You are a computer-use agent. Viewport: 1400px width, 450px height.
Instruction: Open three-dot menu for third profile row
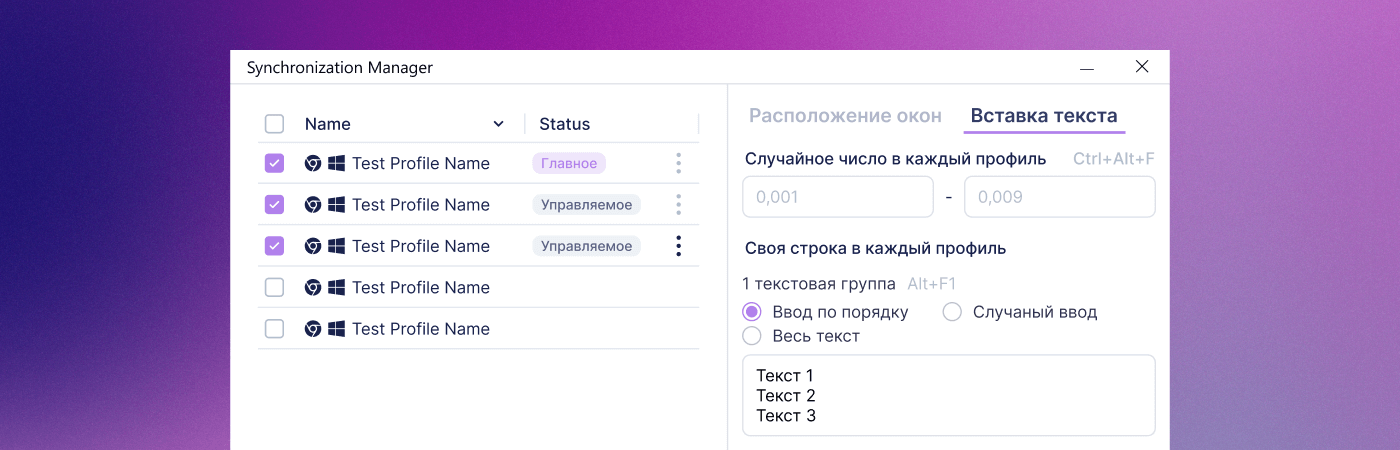point(678,246)
